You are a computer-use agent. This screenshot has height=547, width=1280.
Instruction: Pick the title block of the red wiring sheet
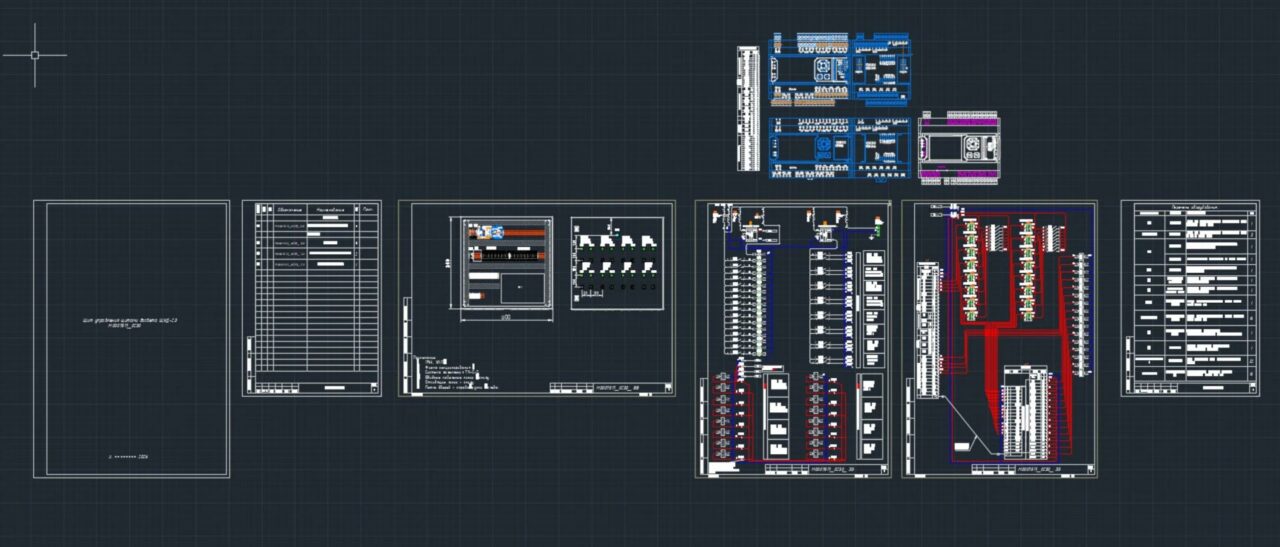point(1033,468)
